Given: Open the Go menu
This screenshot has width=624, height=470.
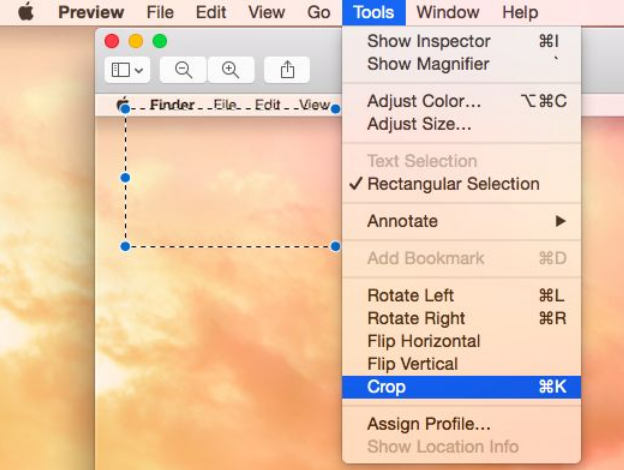Looking at the screenshot, I should tap(319, 12).
